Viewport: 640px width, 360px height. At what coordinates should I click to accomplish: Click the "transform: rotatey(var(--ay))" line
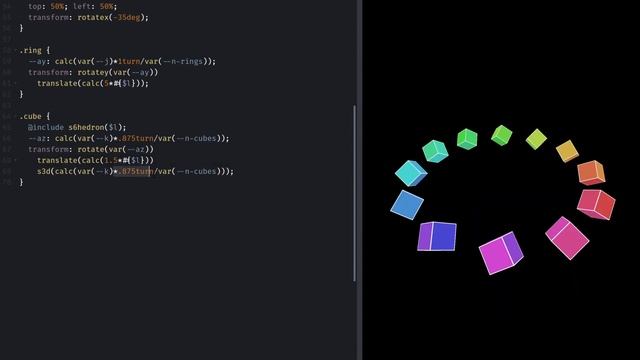pos(93,72)
